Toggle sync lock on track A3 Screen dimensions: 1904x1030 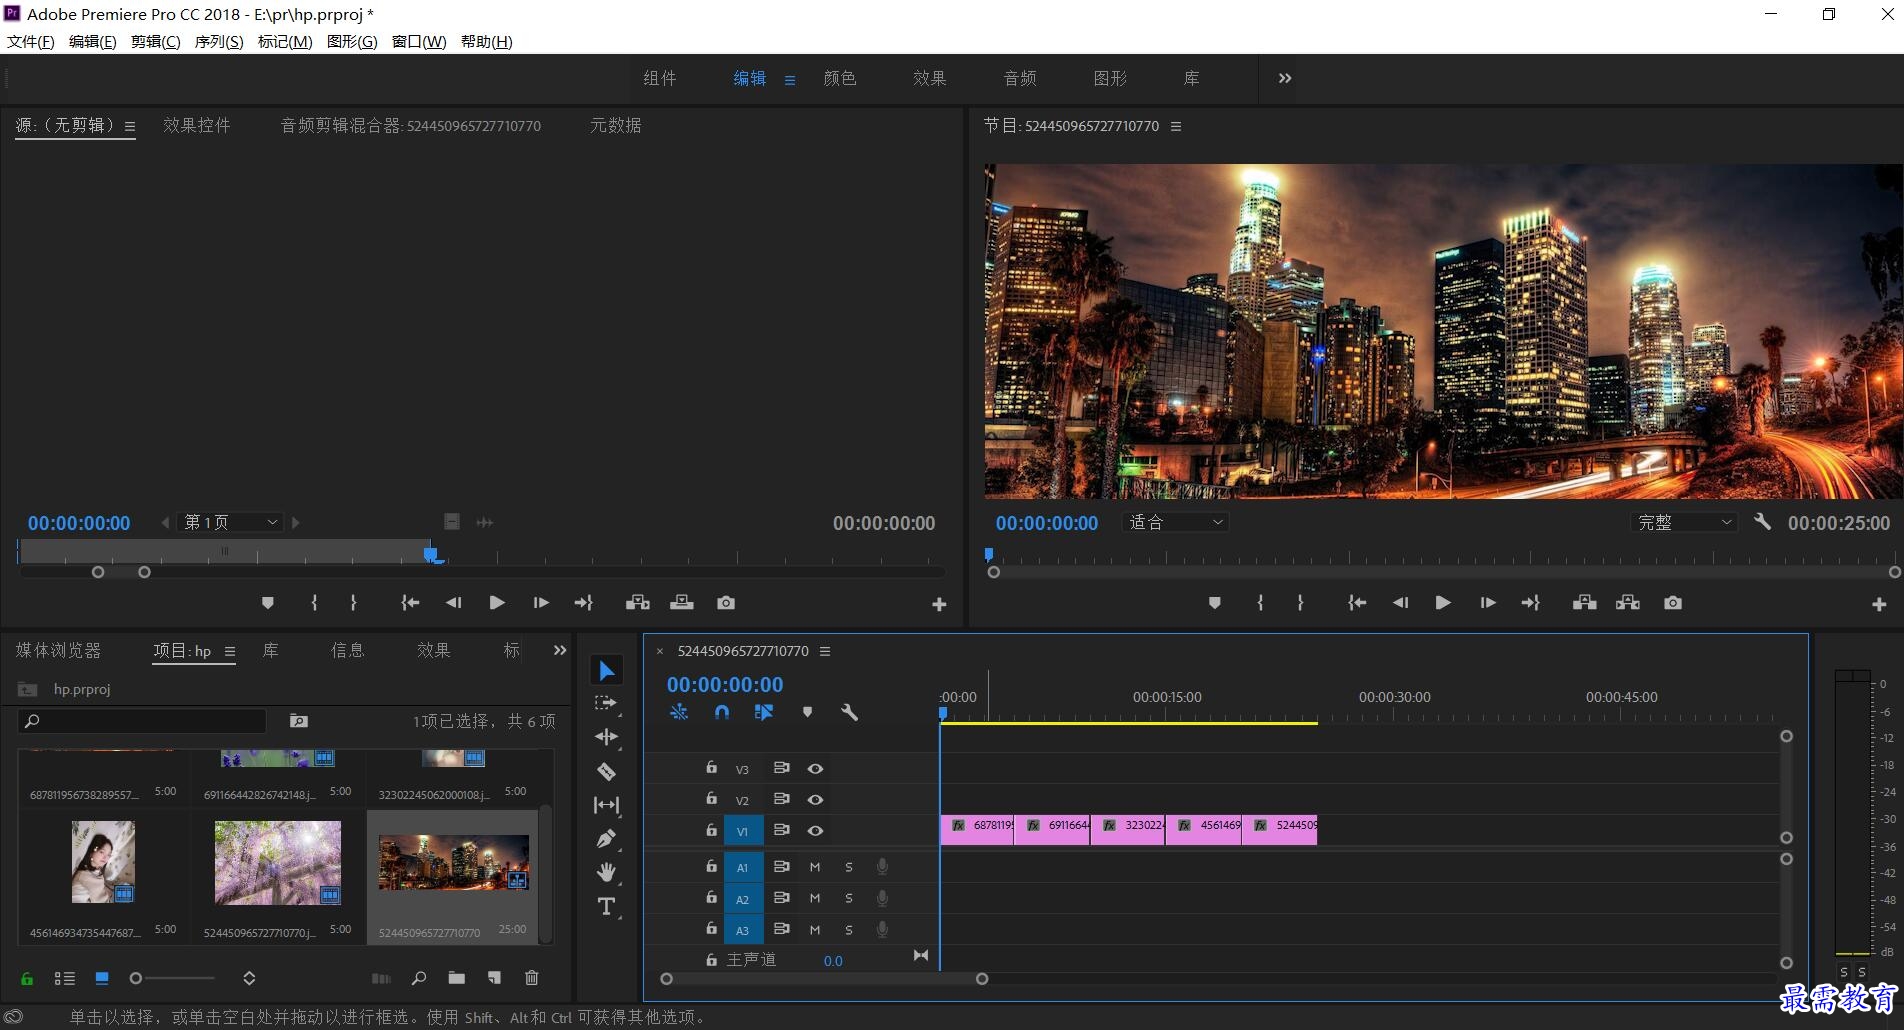coord(782,929)
